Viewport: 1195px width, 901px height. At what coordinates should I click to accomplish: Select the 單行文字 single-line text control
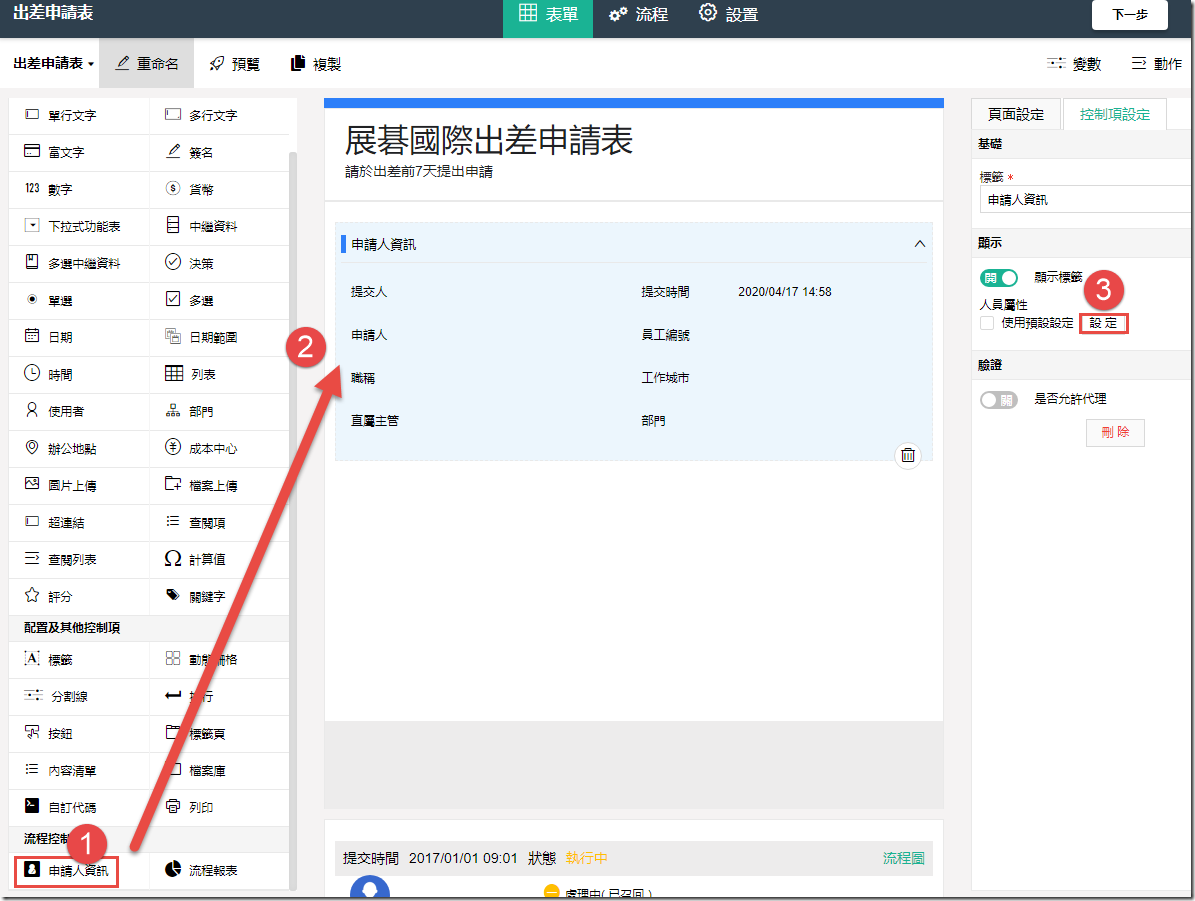point(78,116)
